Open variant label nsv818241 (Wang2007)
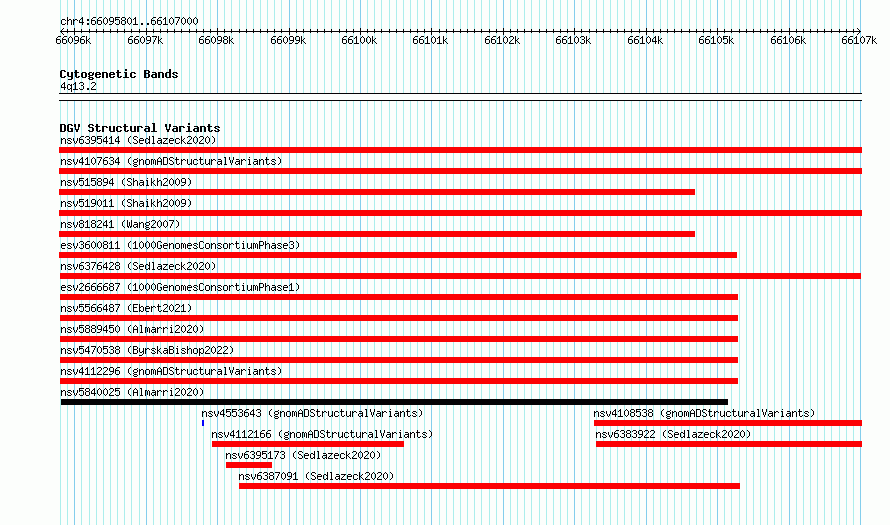The width and height of the screenshot is (890, 525). [120, 224]
